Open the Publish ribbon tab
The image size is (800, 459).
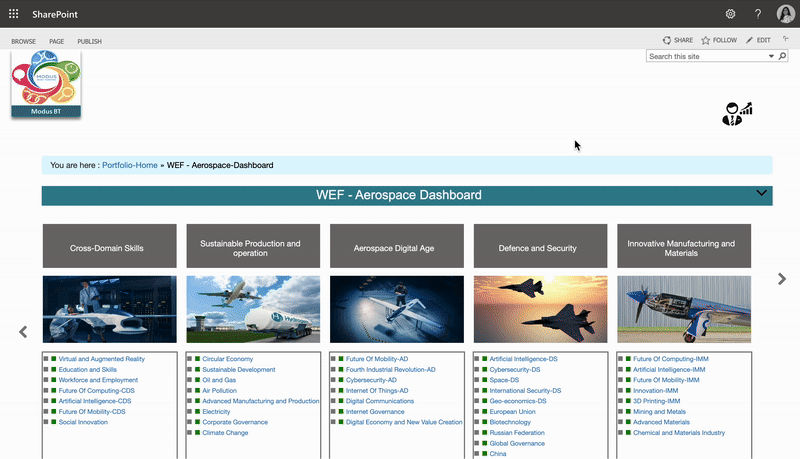tap(89, 41)
